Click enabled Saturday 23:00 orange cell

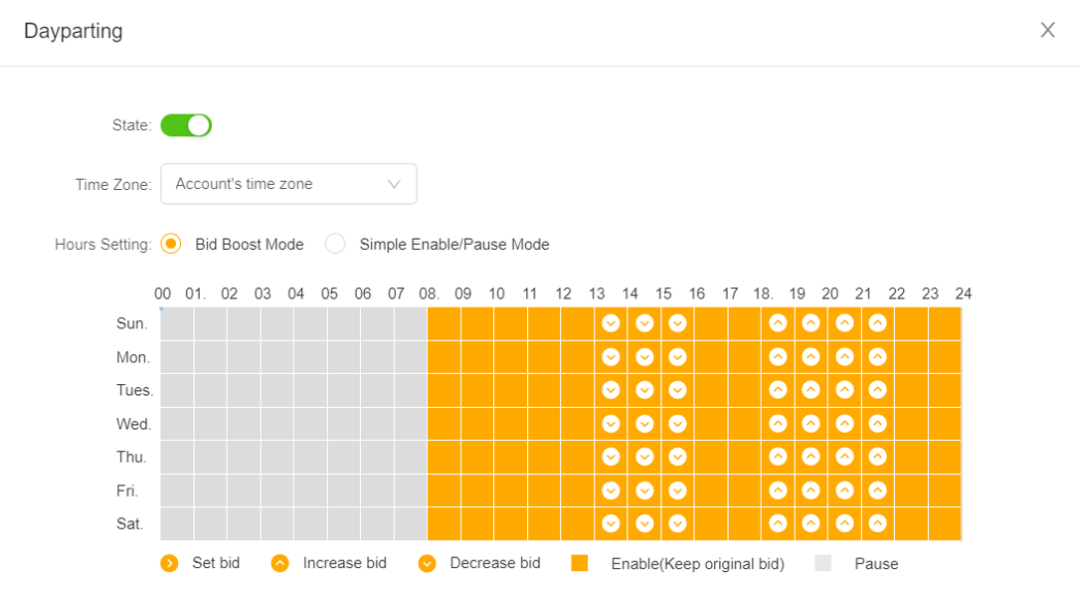click(x=945, y=524)
